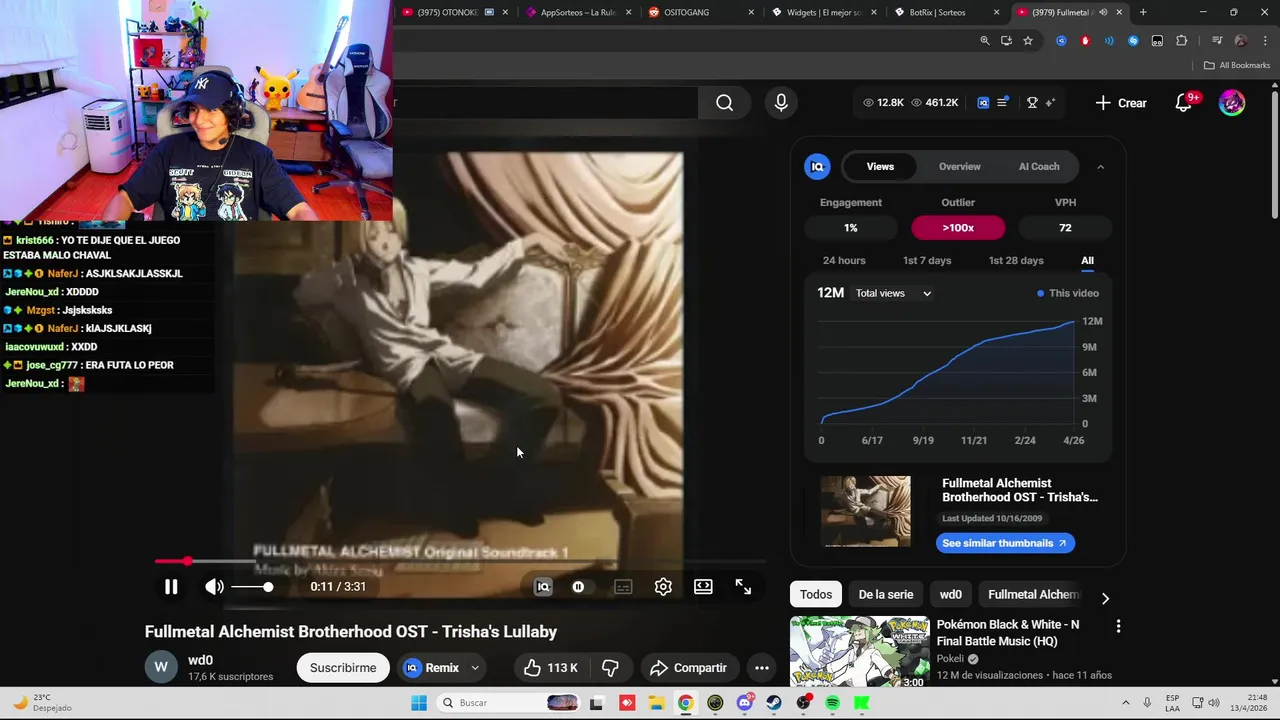Image resolution: width=1280 pixels, height=720 pixels.
Task: Select the 24 hours time range
Action: (844, 261)
